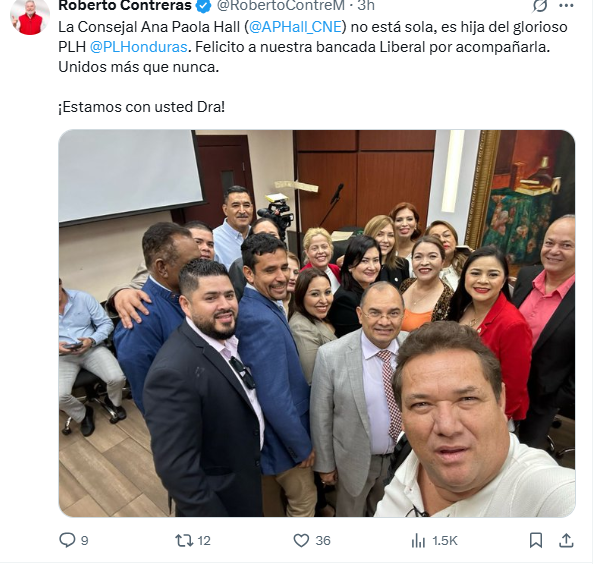
Task: Open the three-dot more options menu
Action: point(566,5)
